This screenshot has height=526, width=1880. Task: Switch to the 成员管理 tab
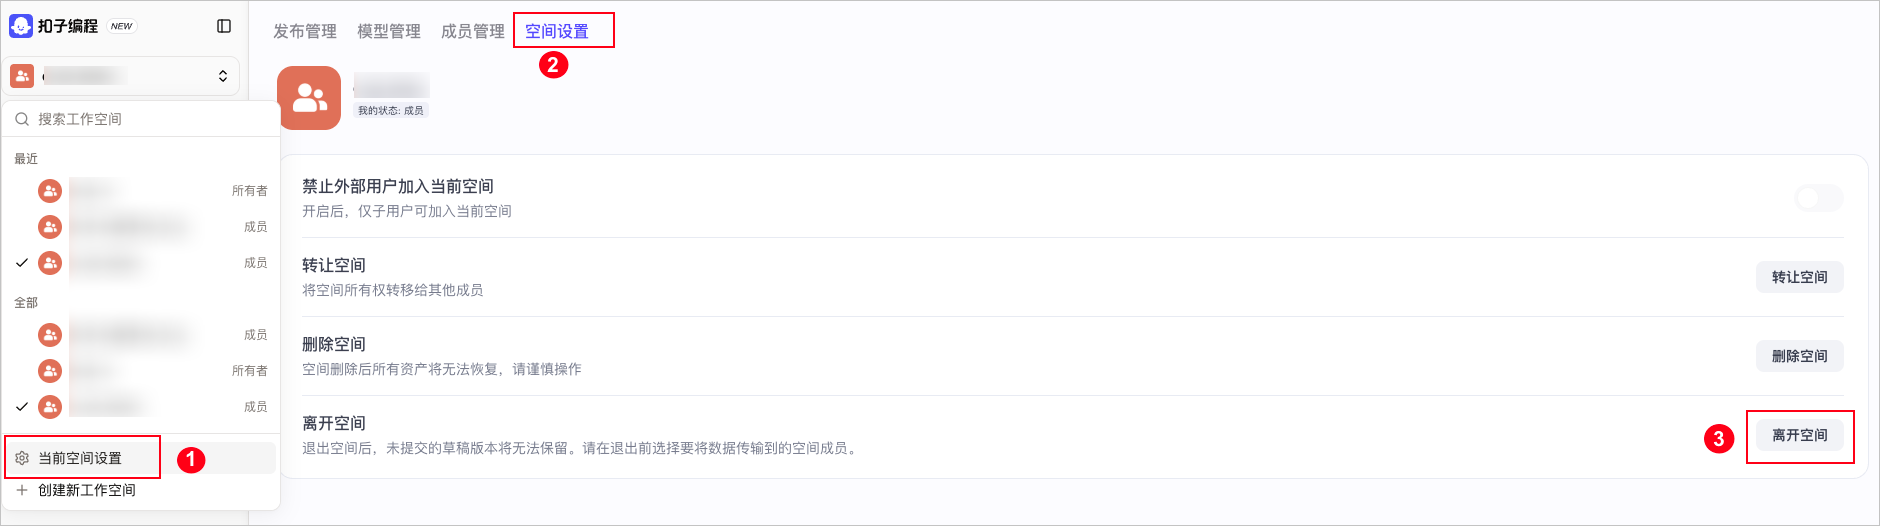473,31
